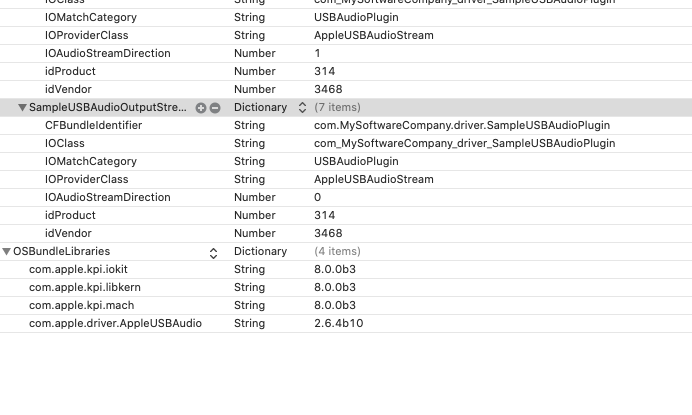Click the String type on the com.apple.kpi.iokit row

(x=249, y=269)
